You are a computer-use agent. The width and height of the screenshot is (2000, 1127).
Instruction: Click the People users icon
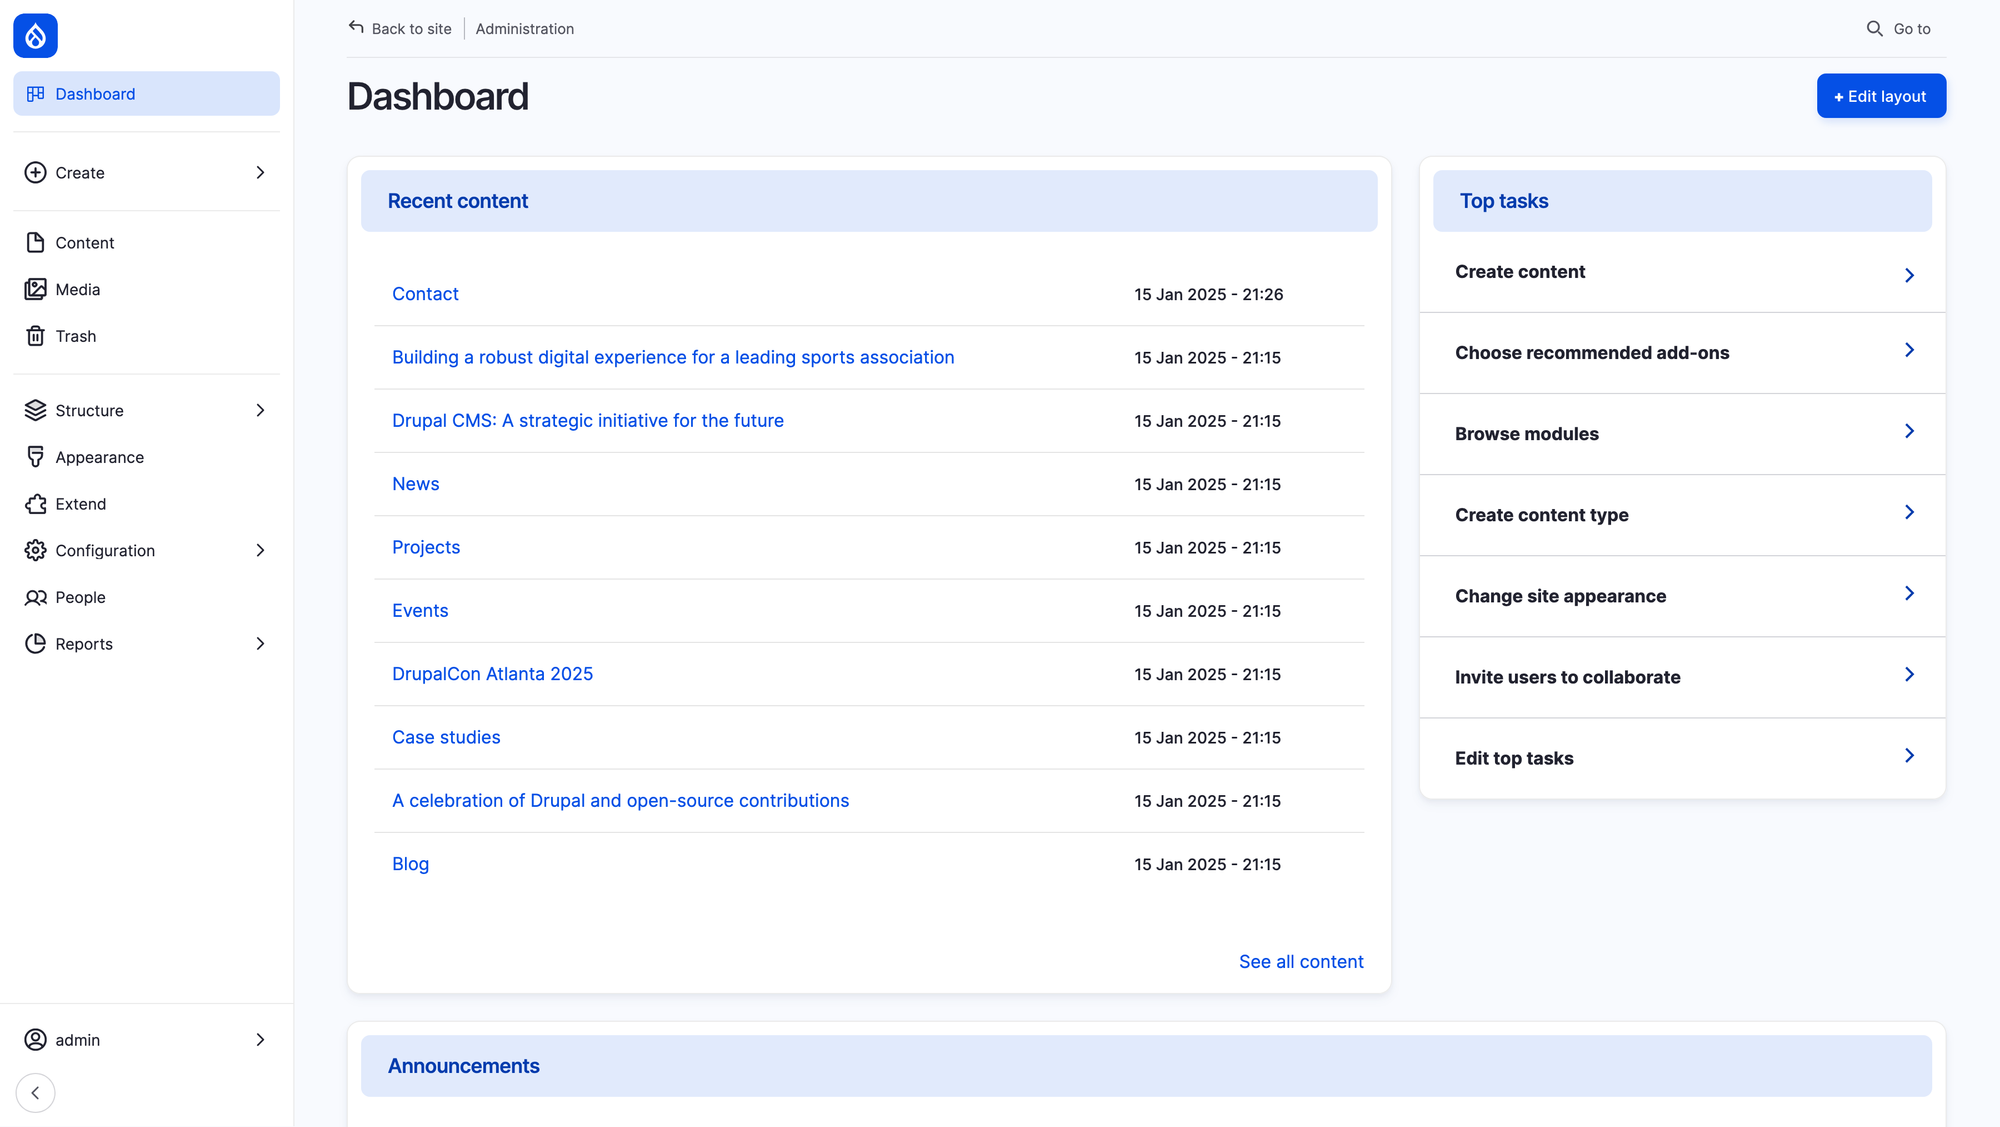point(35,597)
